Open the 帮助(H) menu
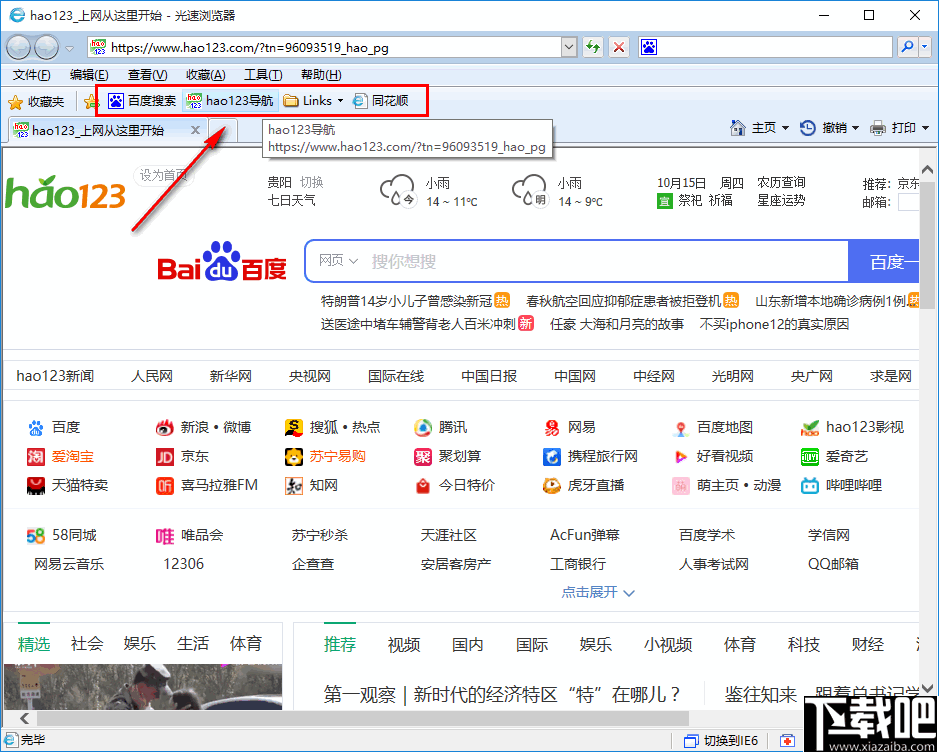Viewport: 939px width, 752px height. (321, 75)
